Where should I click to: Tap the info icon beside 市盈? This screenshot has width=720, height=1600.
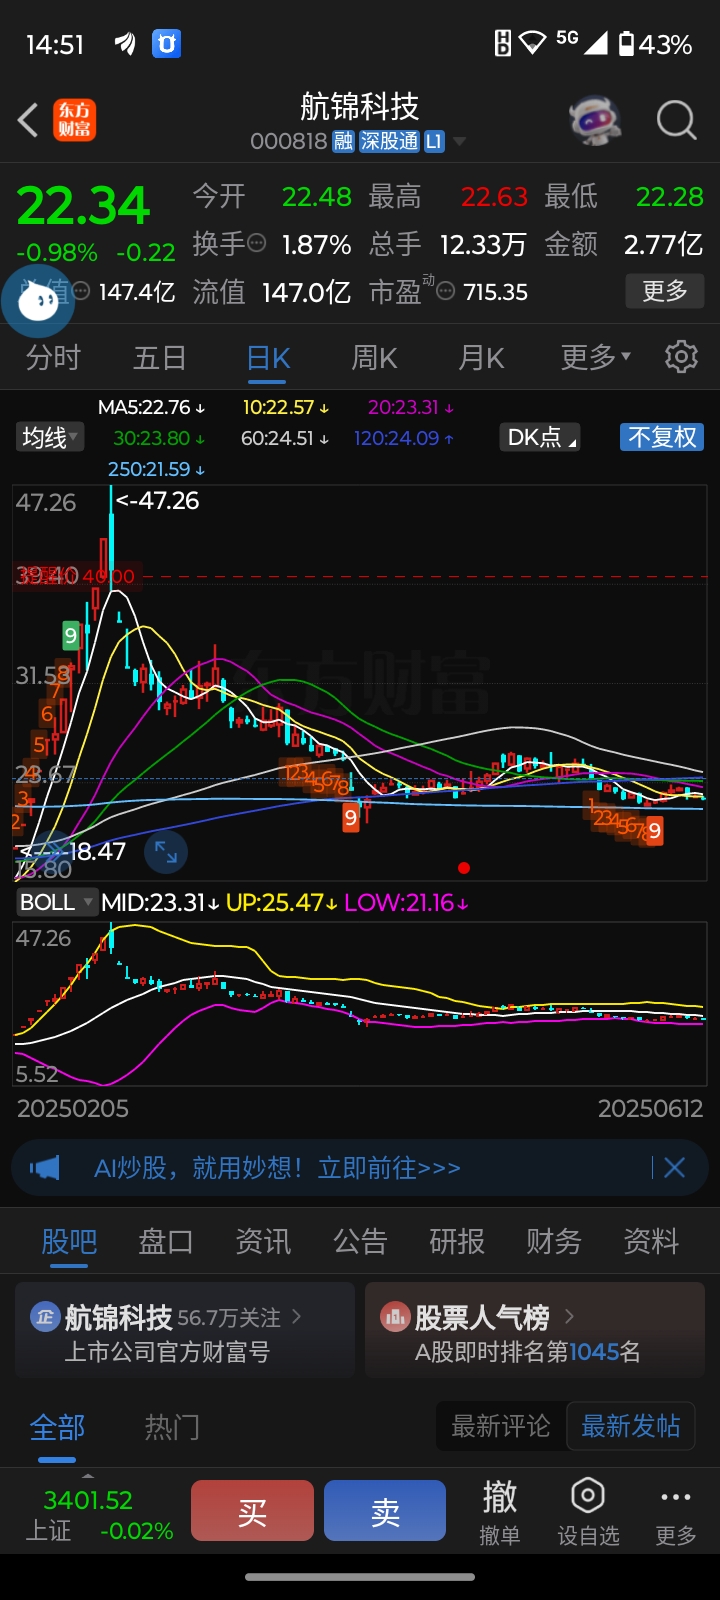pyautogui.click(x=446, y=292)
